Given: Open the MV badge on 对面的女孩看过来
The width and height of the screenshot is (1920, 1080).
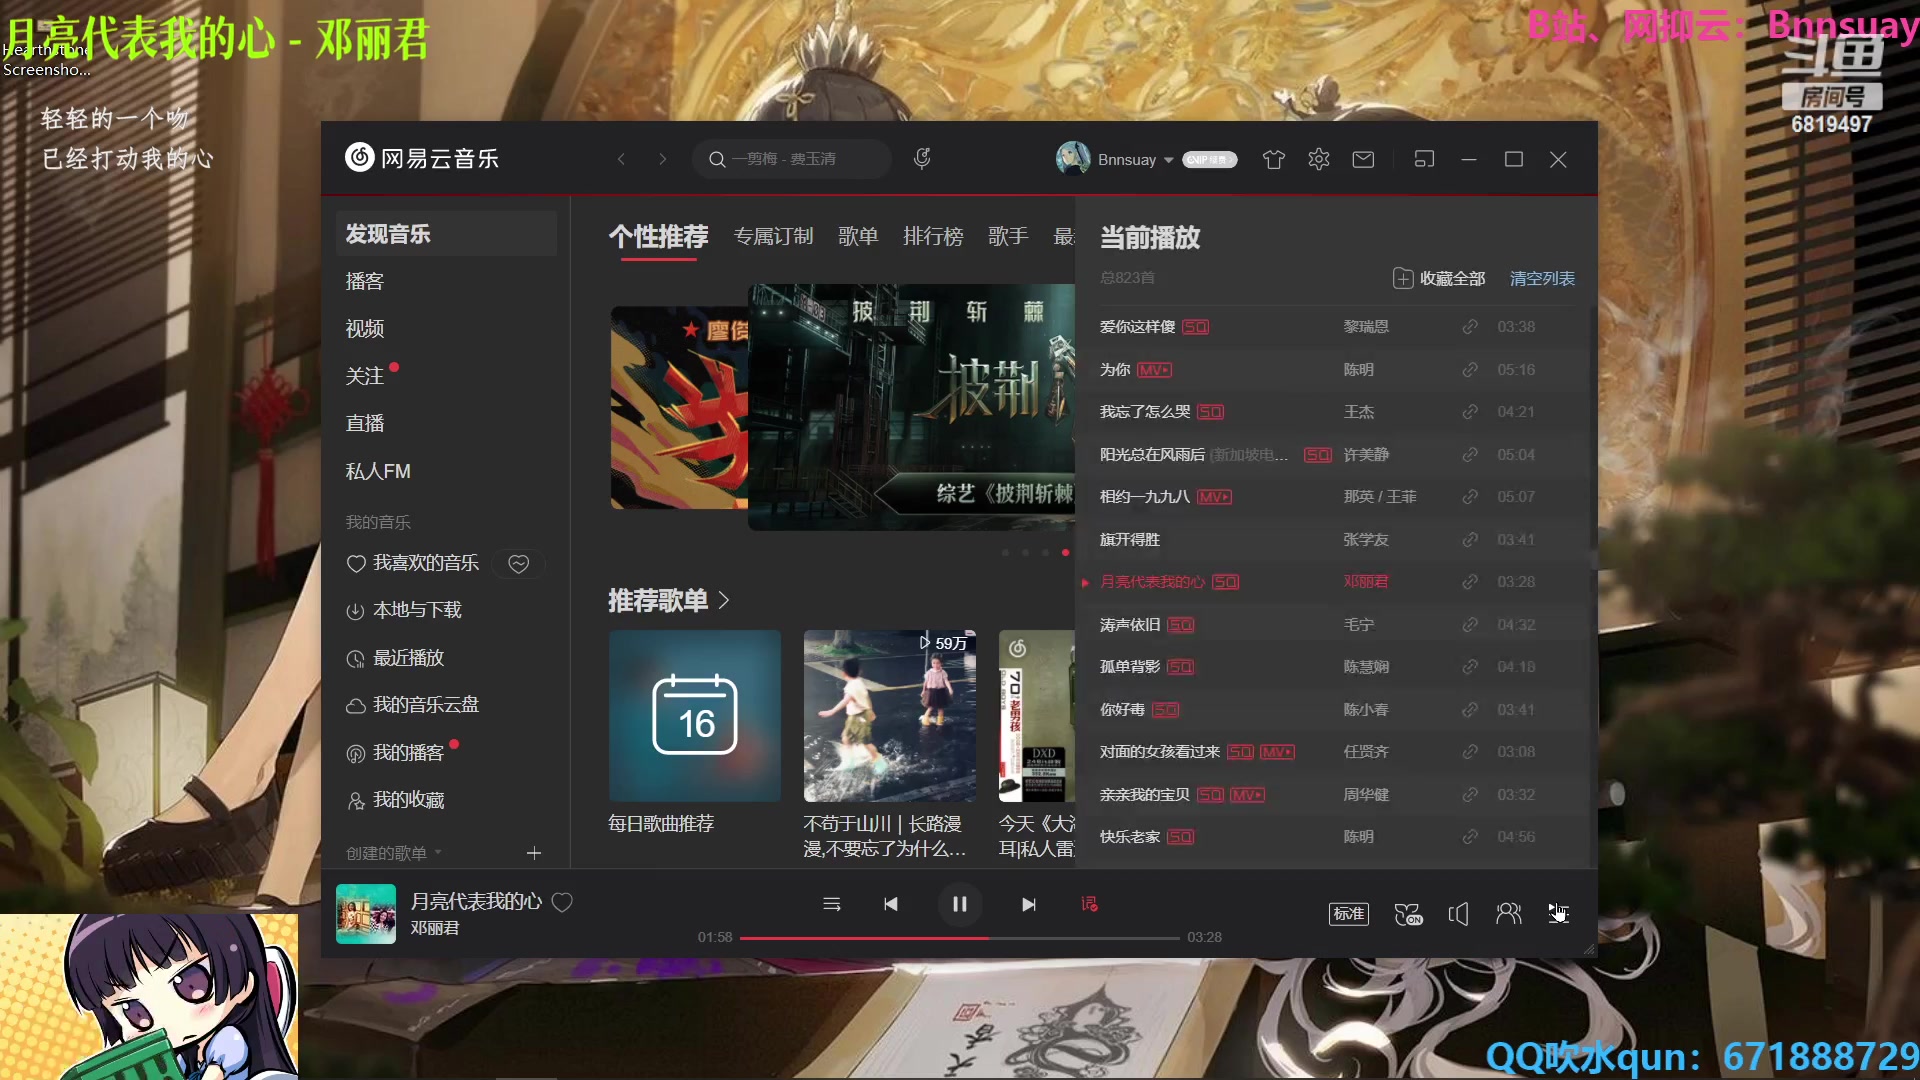Looking at the screenshot, I should click(1277, 752).
